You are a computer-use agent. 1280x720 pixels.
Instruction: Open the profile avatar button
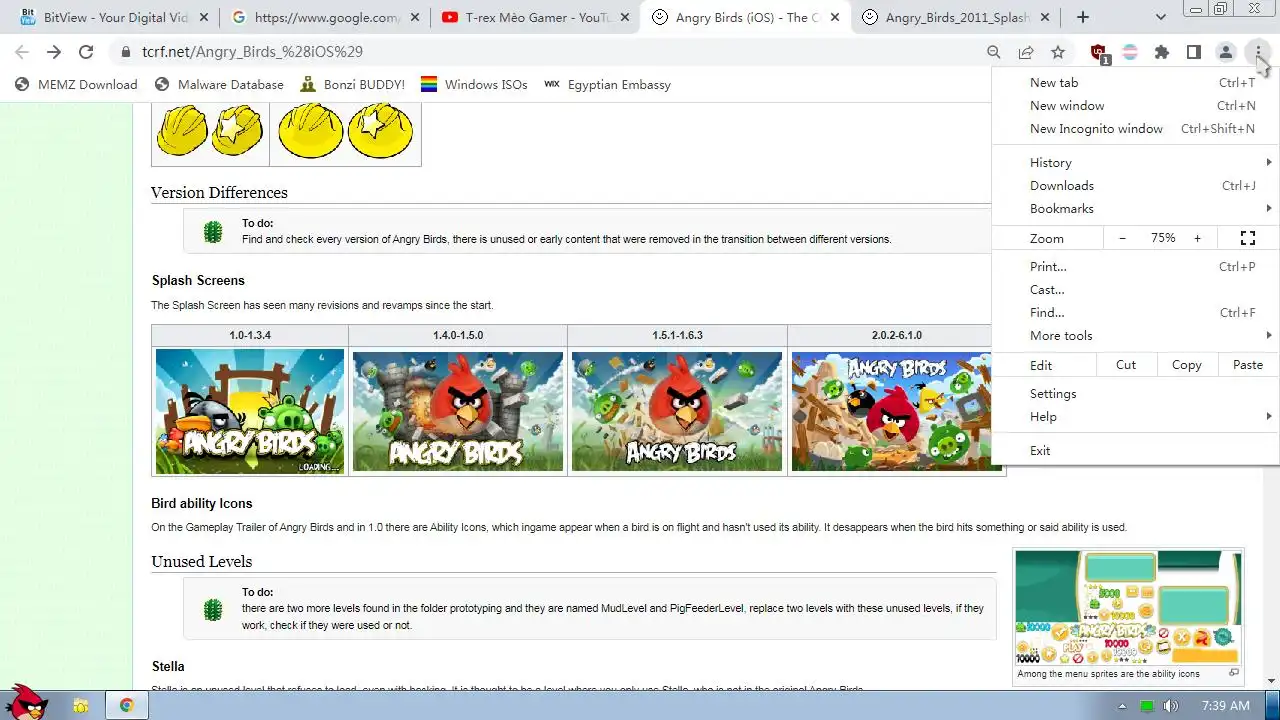pyautogui.click(x=1226, y=52)
